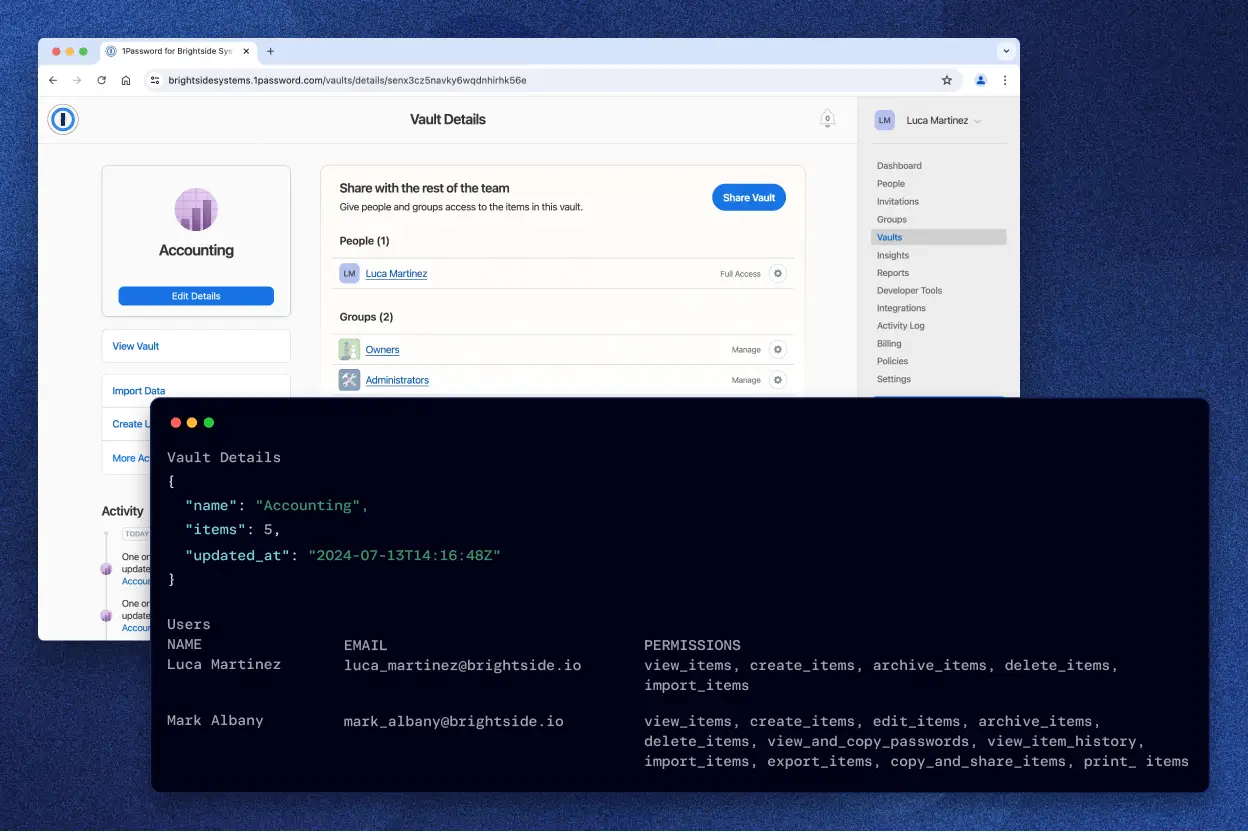Click the browser back arrow
Viewport: 1248px width, 832px height.
(x=53, y=80)
